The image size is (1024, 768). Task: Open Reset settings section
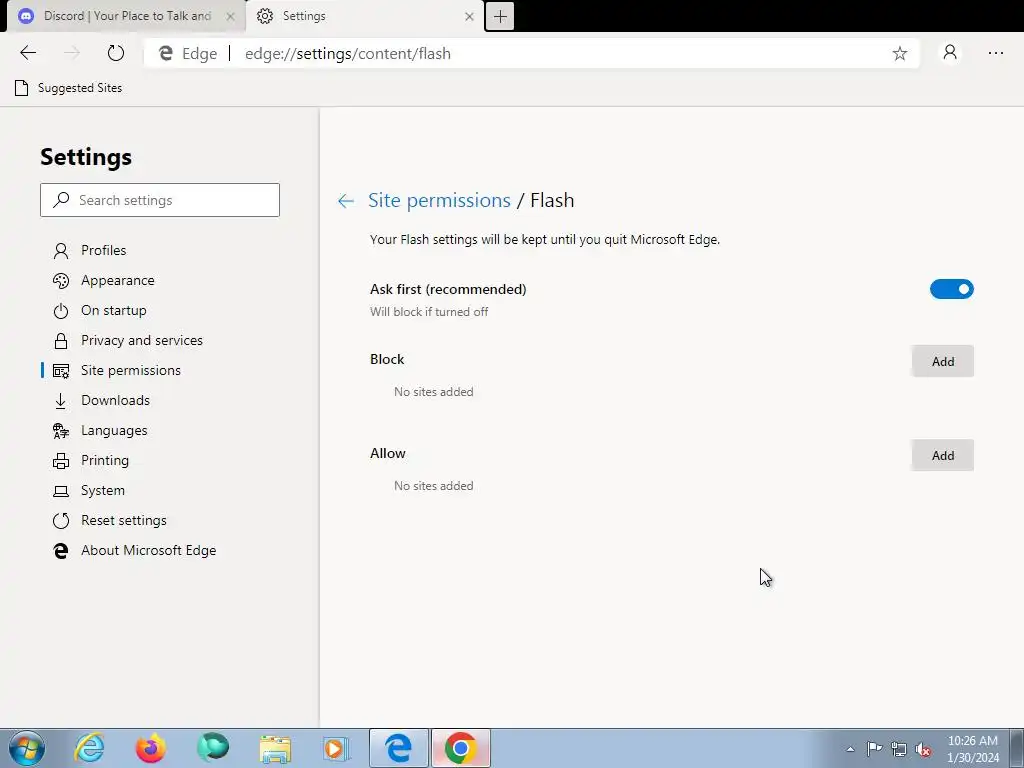point(123,520)
